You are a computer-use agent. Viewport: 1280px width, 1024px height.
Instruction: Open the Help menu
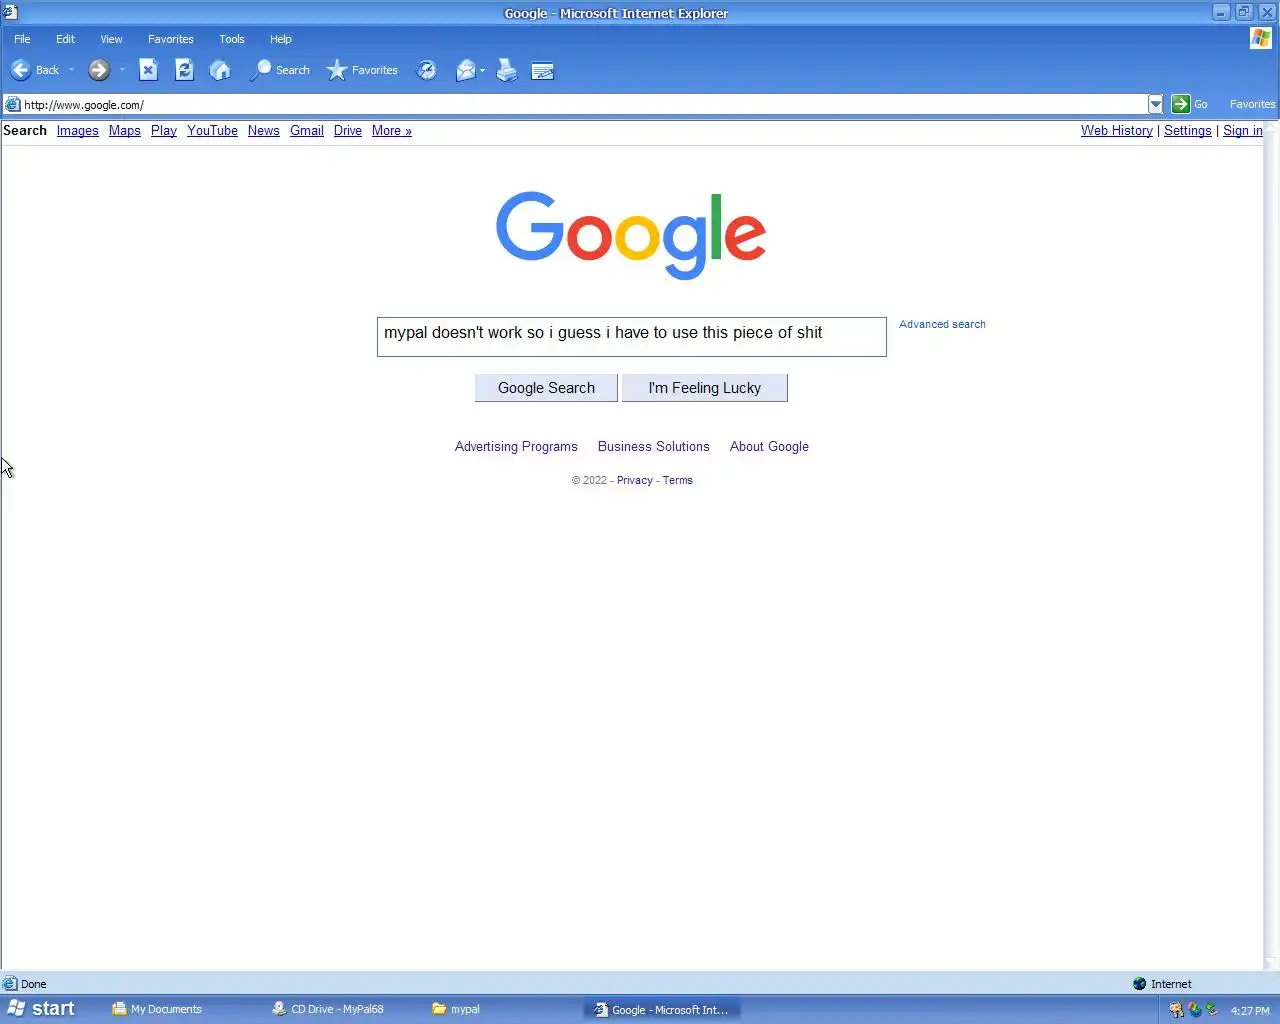pyautogui.click(x=281, y=39)
